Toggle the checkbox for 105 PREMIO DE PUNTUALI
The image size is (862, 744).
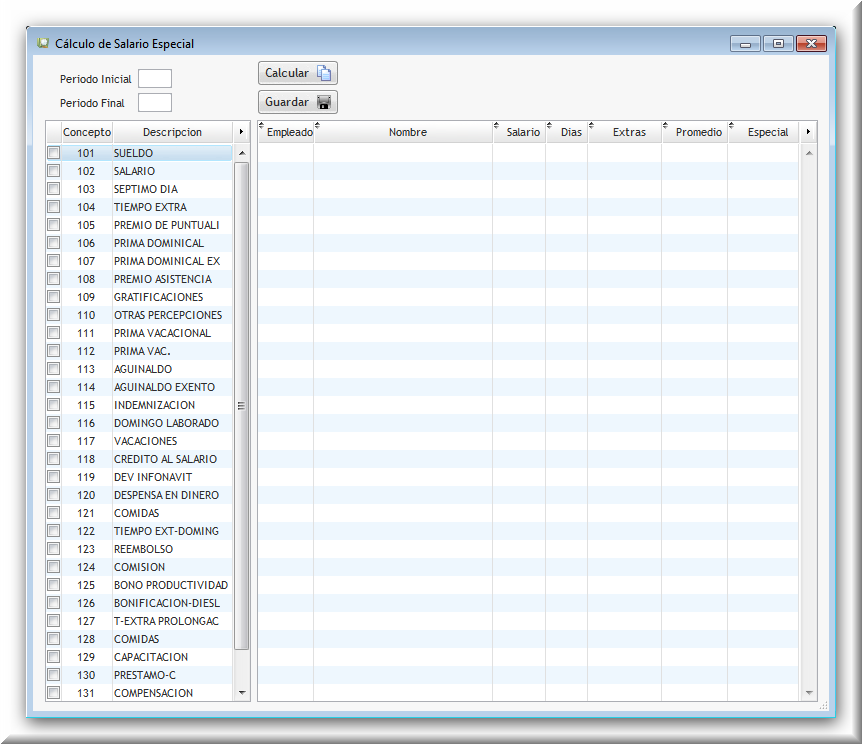(x=53, y=225)
